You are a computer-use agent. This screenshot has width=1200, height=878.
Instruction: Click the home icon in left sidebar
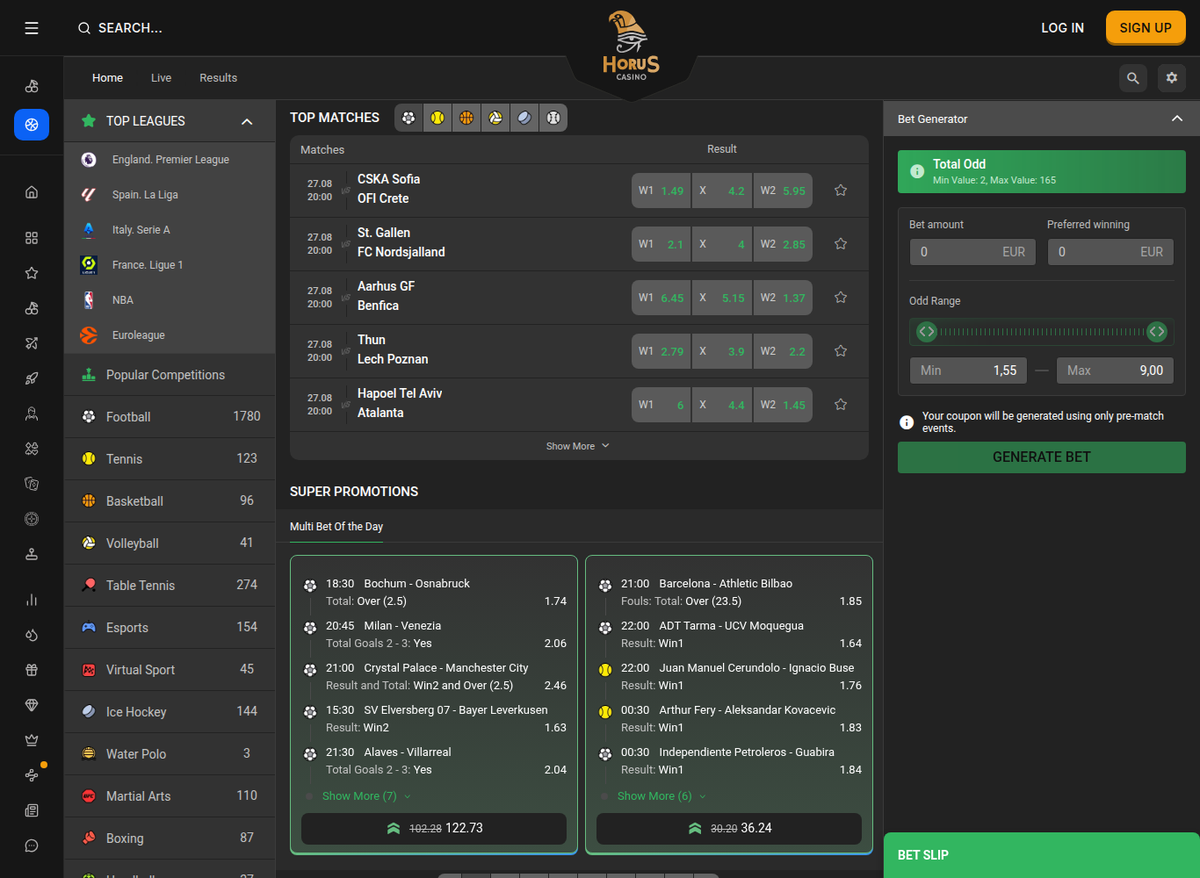coord(31,192)
